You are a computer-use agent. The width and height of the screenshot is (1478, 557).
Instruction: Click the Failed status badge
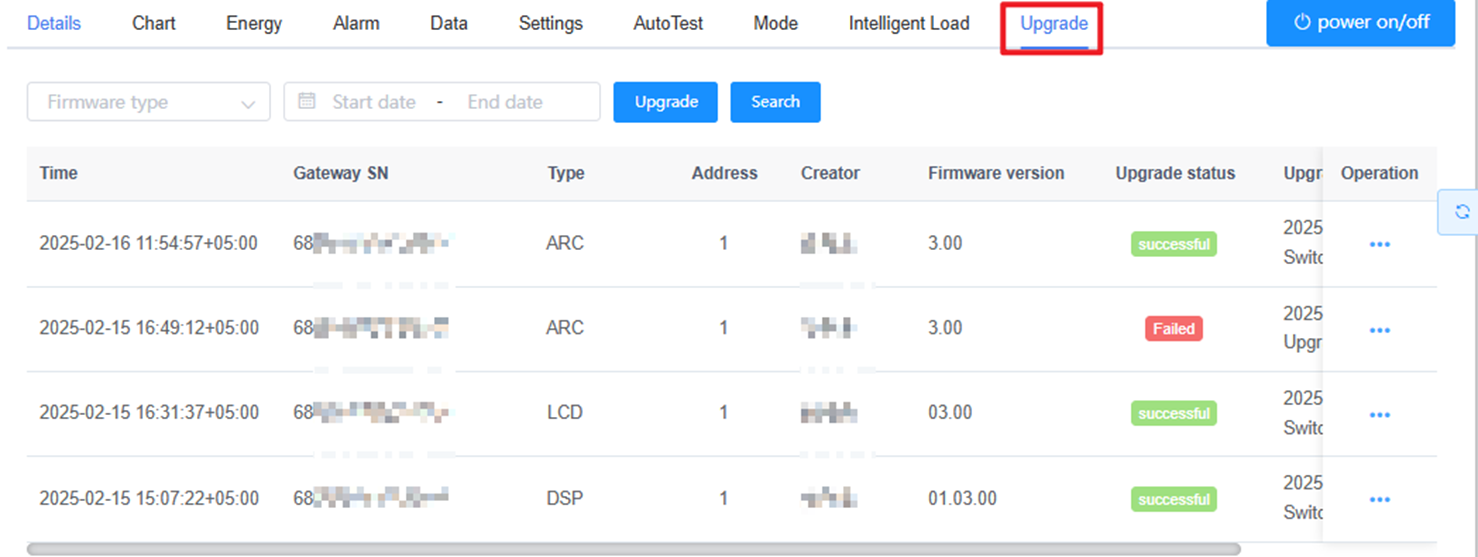(1174, 329)
